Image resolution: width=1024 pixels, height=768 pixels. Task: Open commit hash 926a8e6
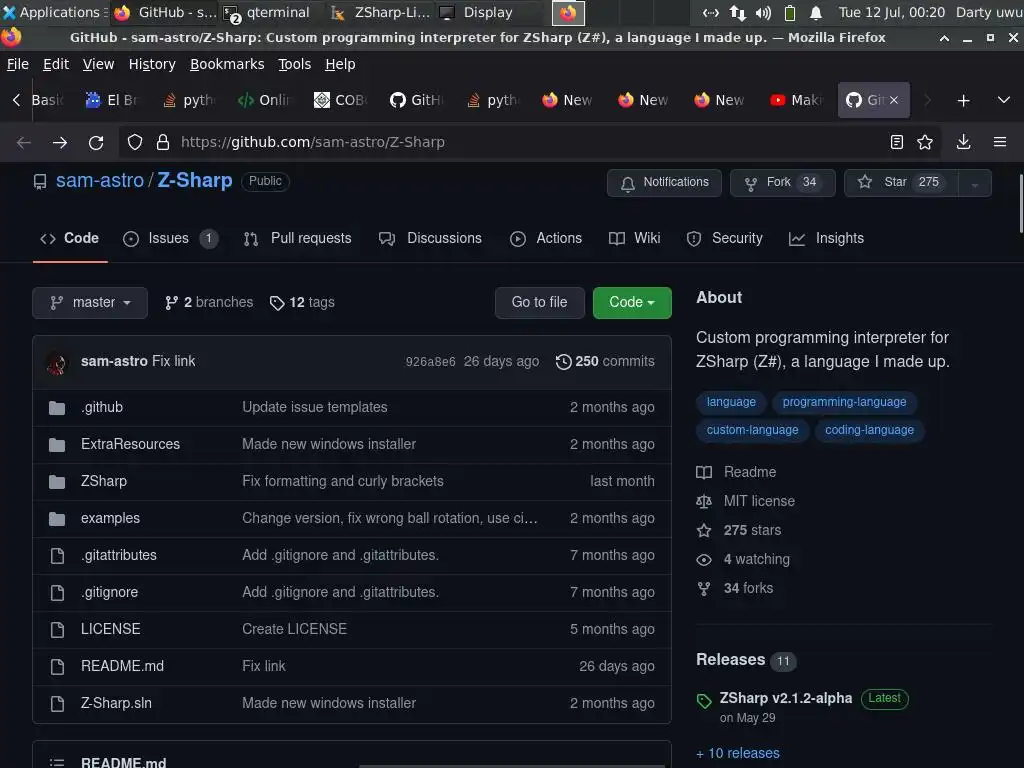point(430,362)
